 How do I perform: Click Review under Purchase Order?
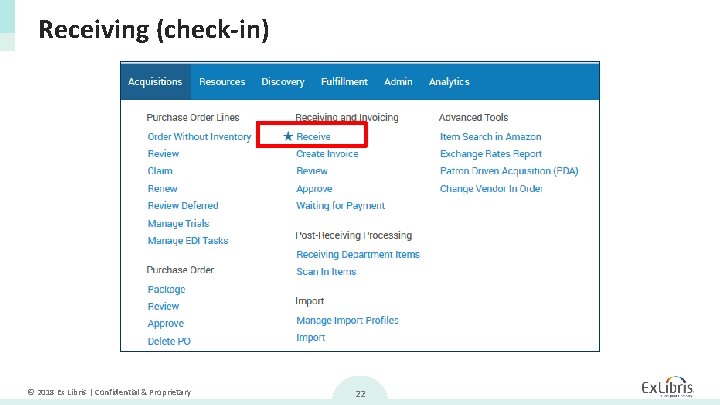click(x=163, y=306)
